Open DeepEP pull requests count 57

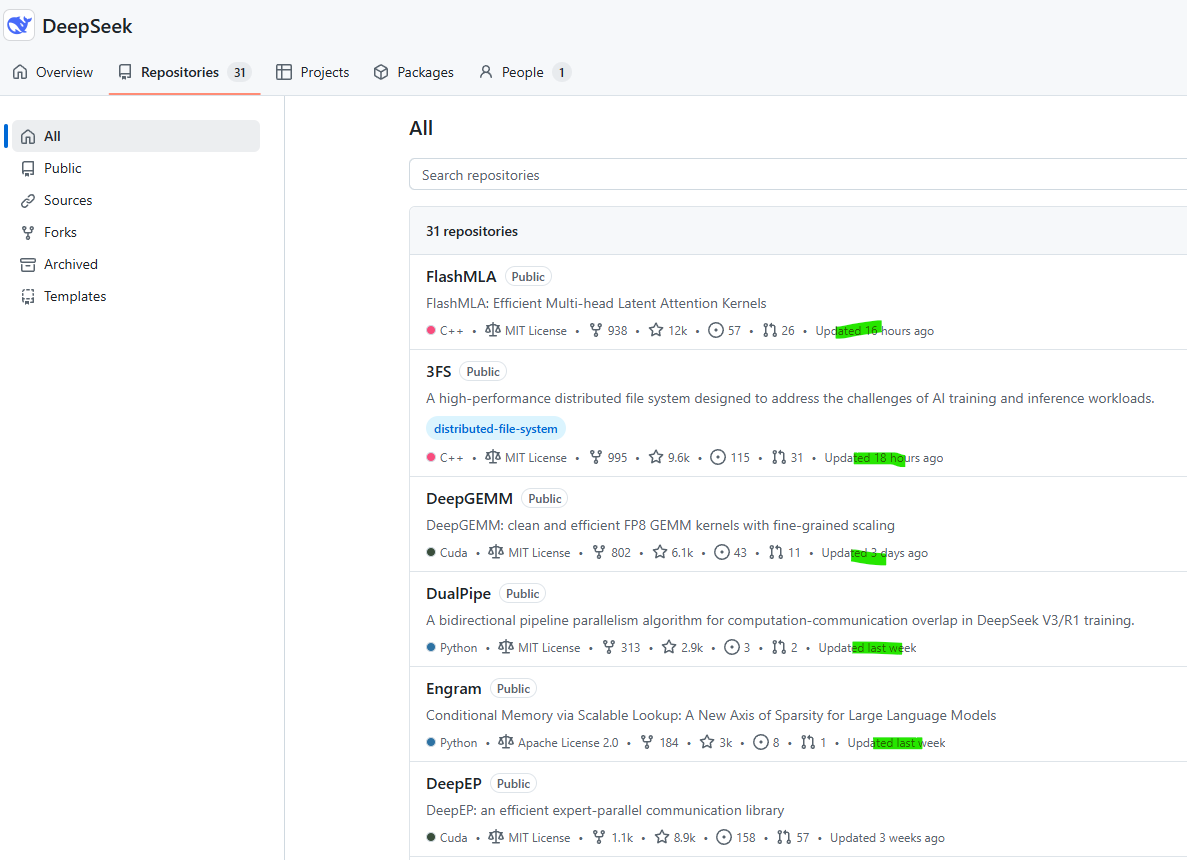[x=793, y=838]
